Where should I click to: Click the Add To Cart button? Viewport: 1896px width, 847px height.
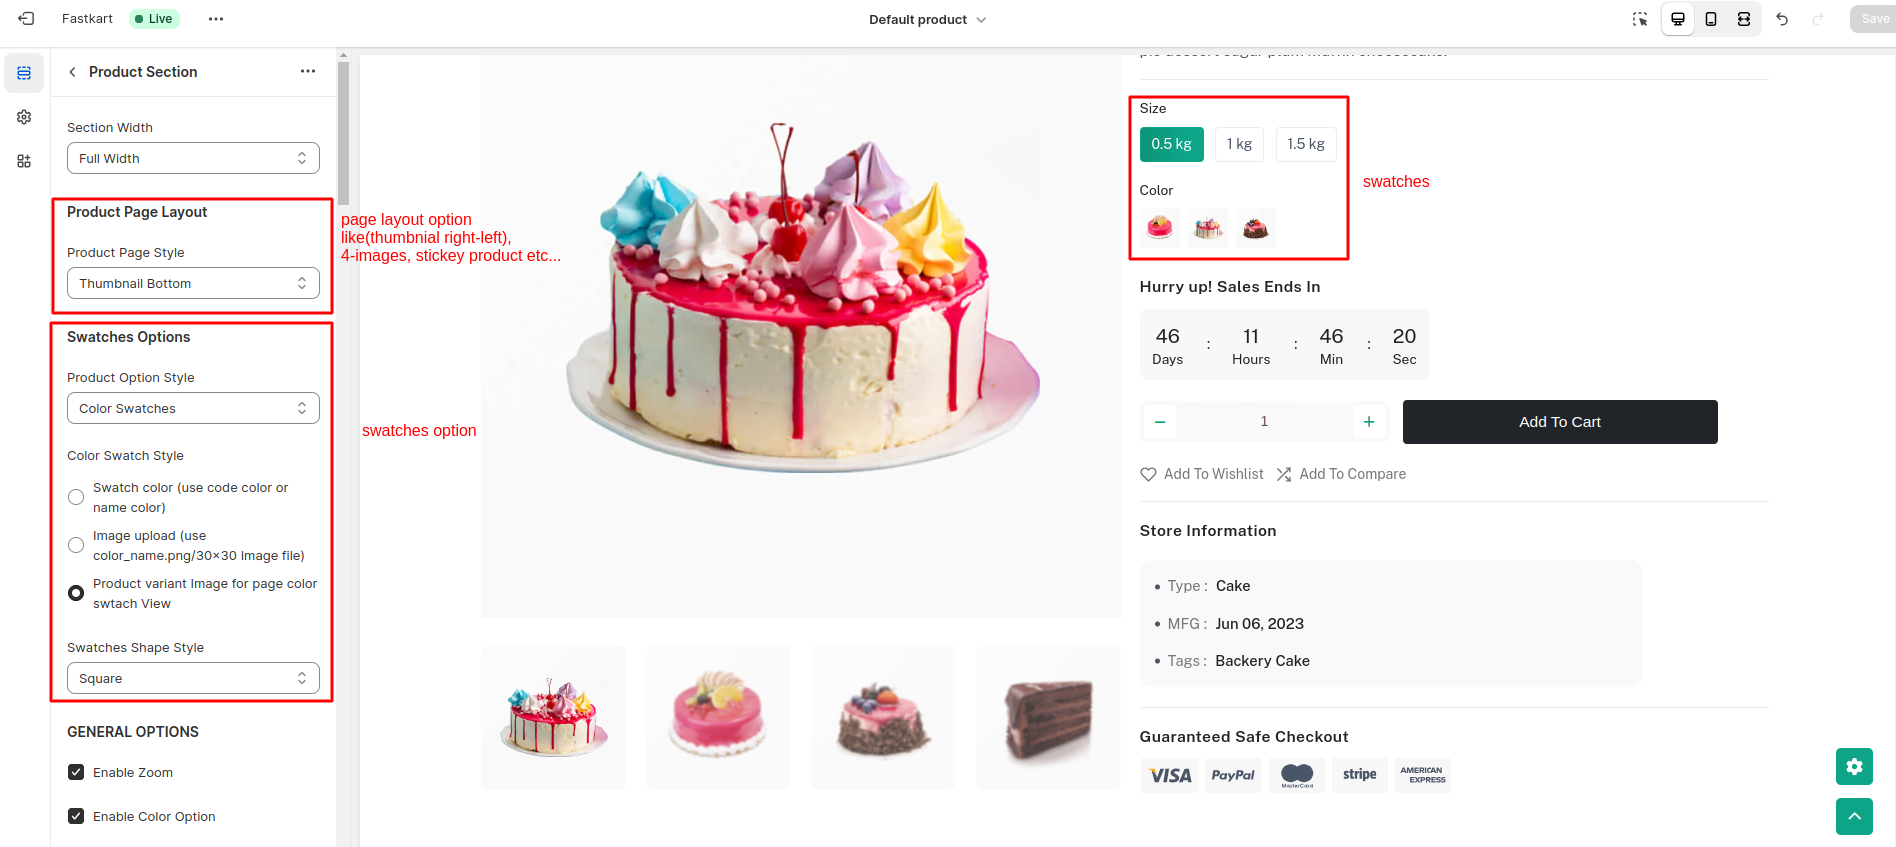coord(1559,421)
